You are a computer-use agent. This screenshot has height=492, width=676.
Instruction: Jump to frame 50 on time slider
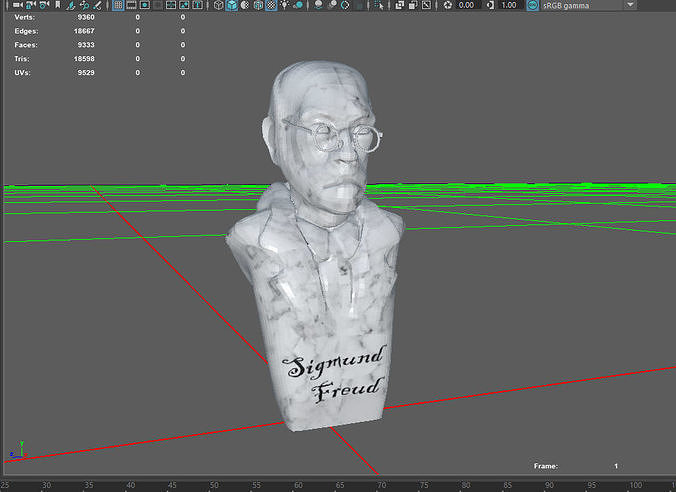(214, 485)
